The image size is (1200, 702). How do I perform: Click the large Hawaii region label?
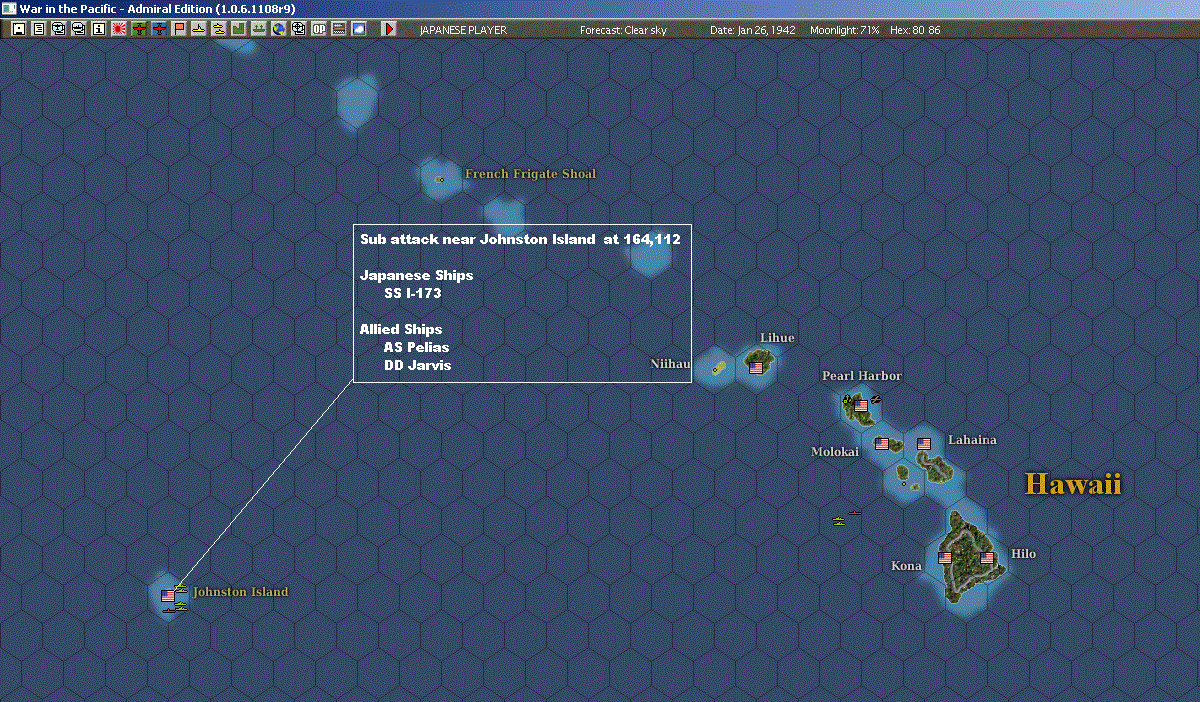click(1074, 485)
